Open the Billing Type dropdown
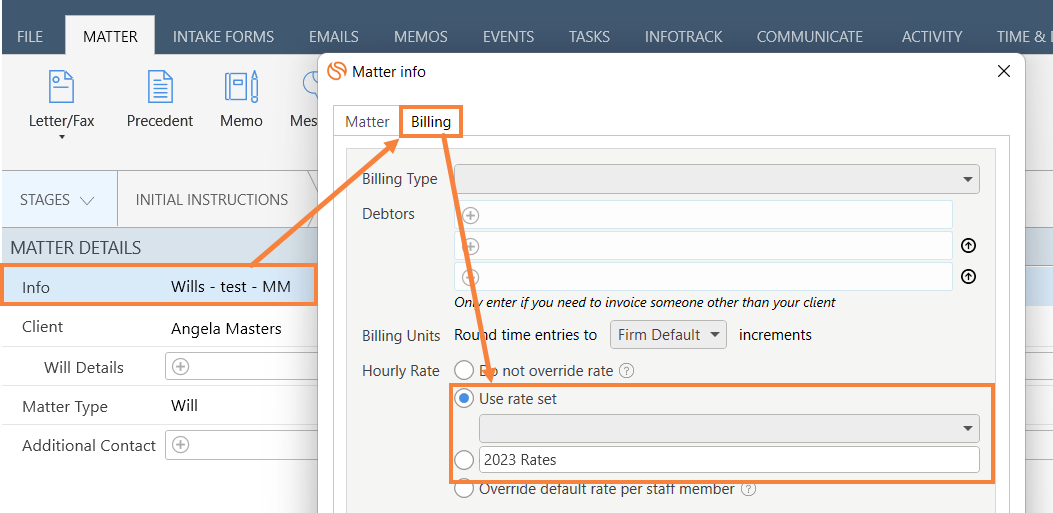1053x513 pixels. click(717, 179)
